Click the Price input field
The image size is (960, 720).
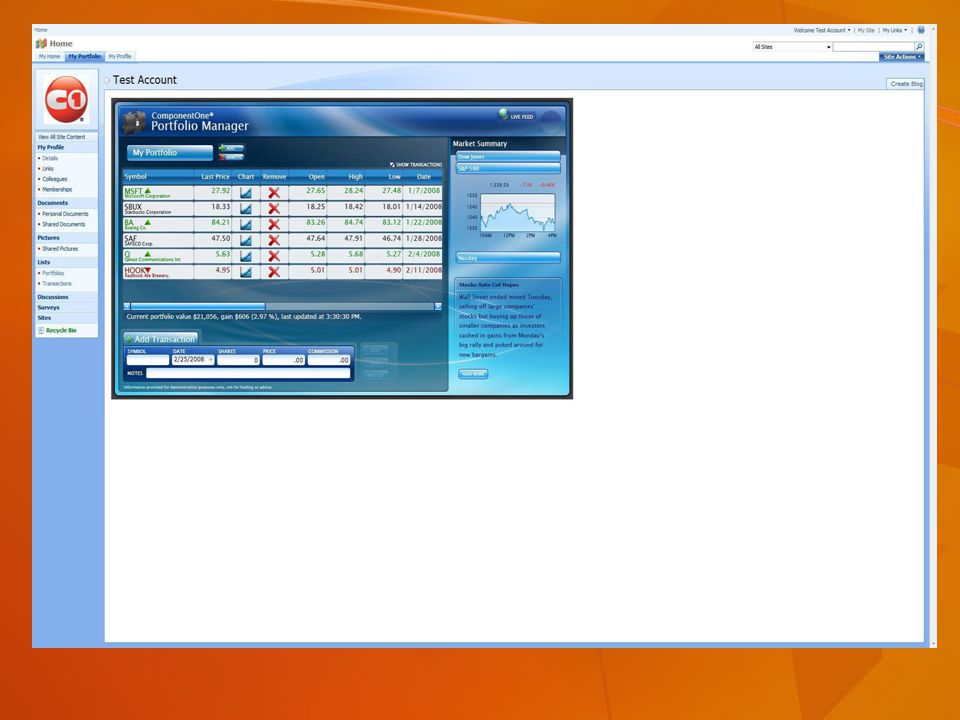[x=283, y=360]
